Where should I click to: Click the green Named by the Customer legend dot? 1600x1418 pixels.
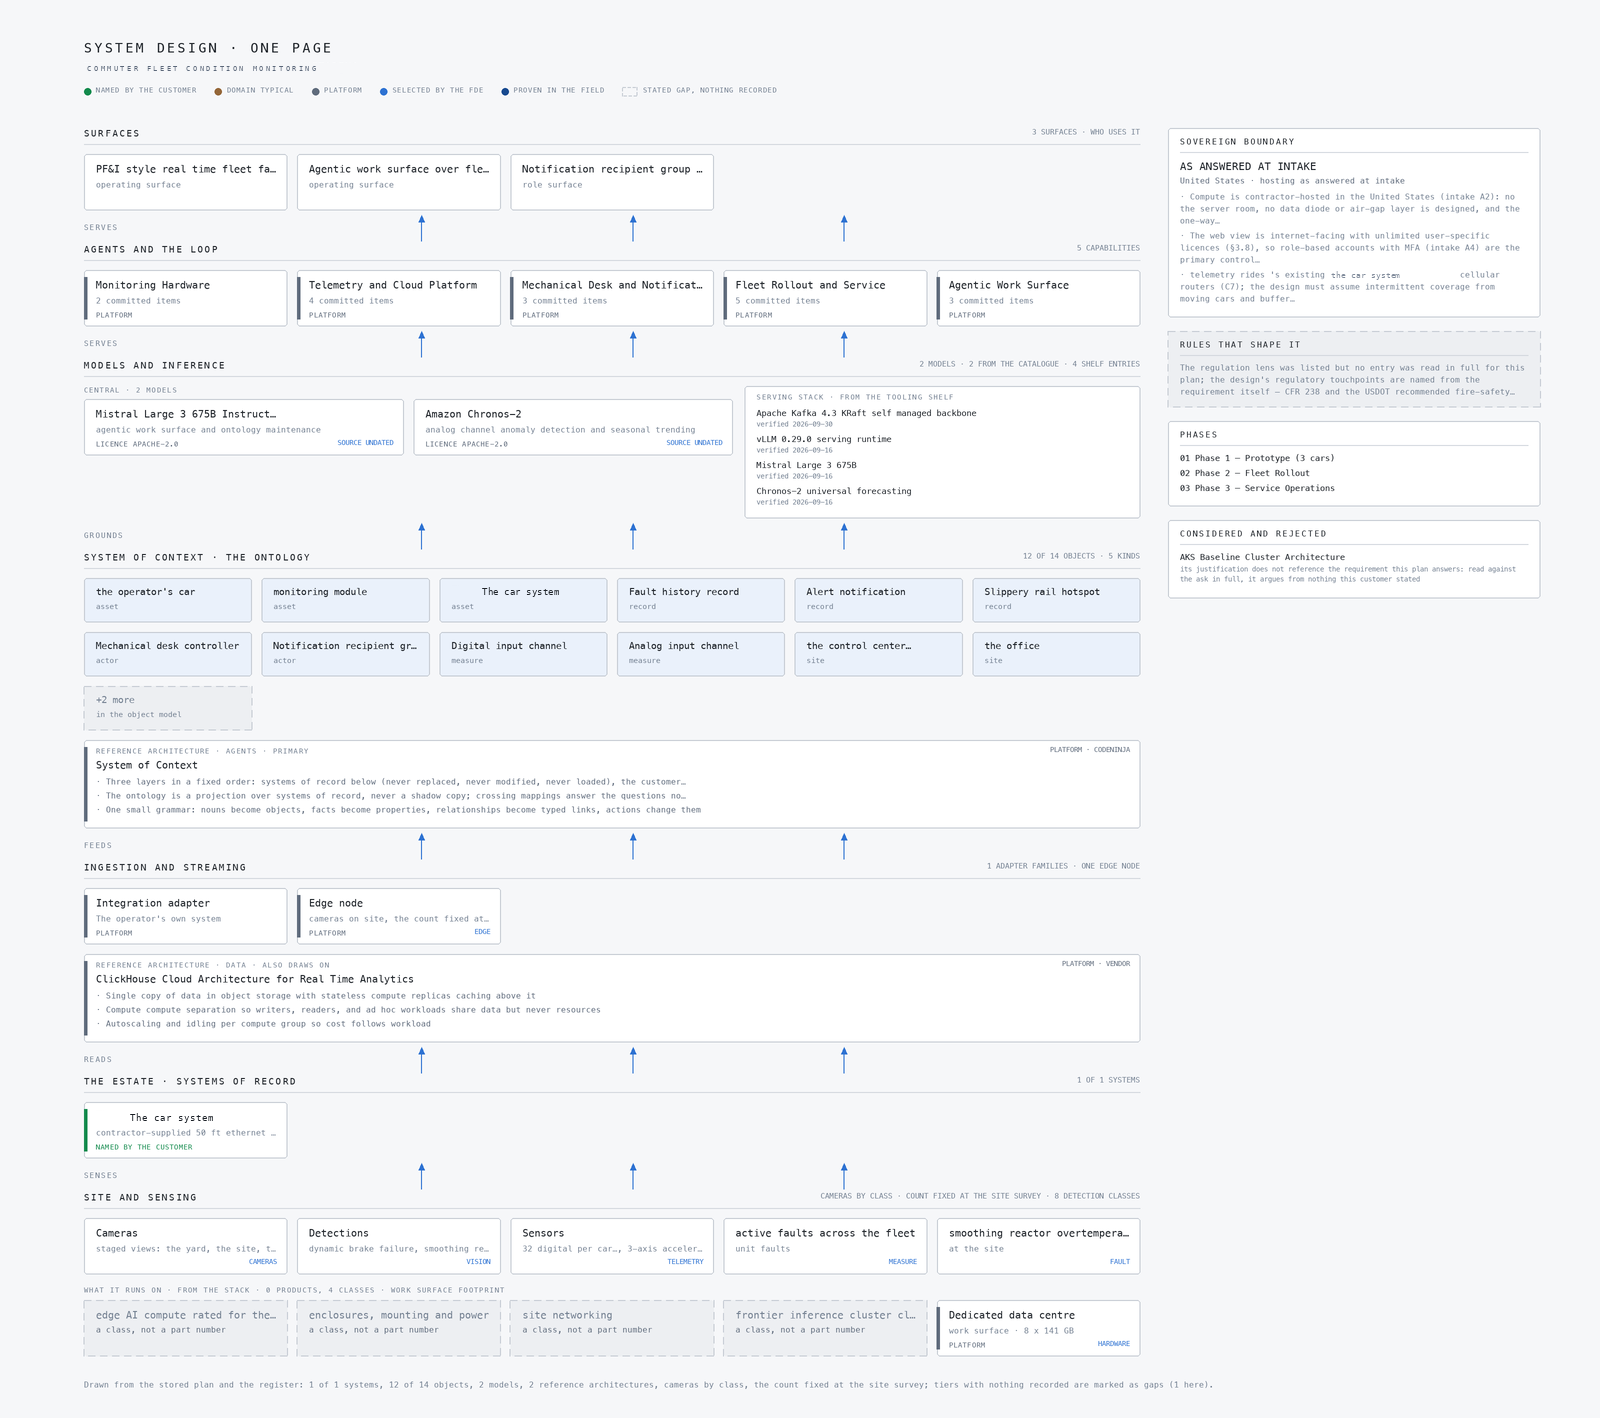pos(88,91)
